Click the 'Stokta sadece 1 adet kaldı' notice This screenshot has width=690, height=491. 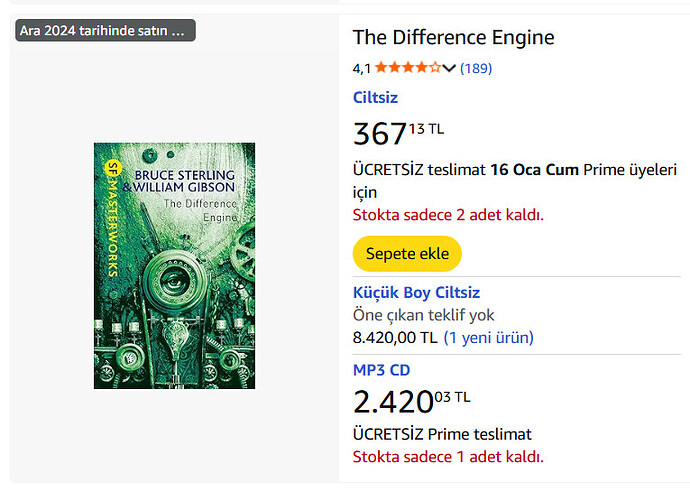click(447, 457)
